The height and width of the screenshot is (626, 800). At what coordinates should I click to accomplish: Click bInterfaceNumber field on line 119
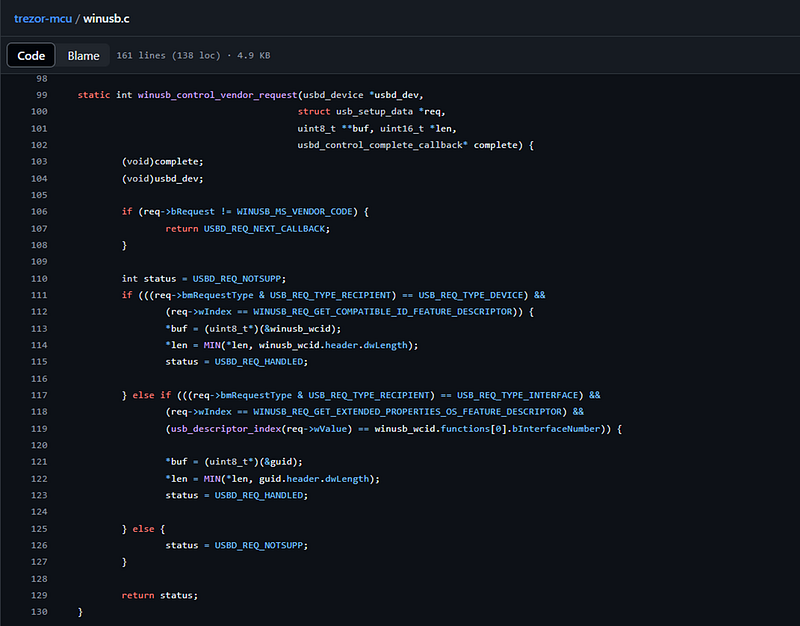556,429
